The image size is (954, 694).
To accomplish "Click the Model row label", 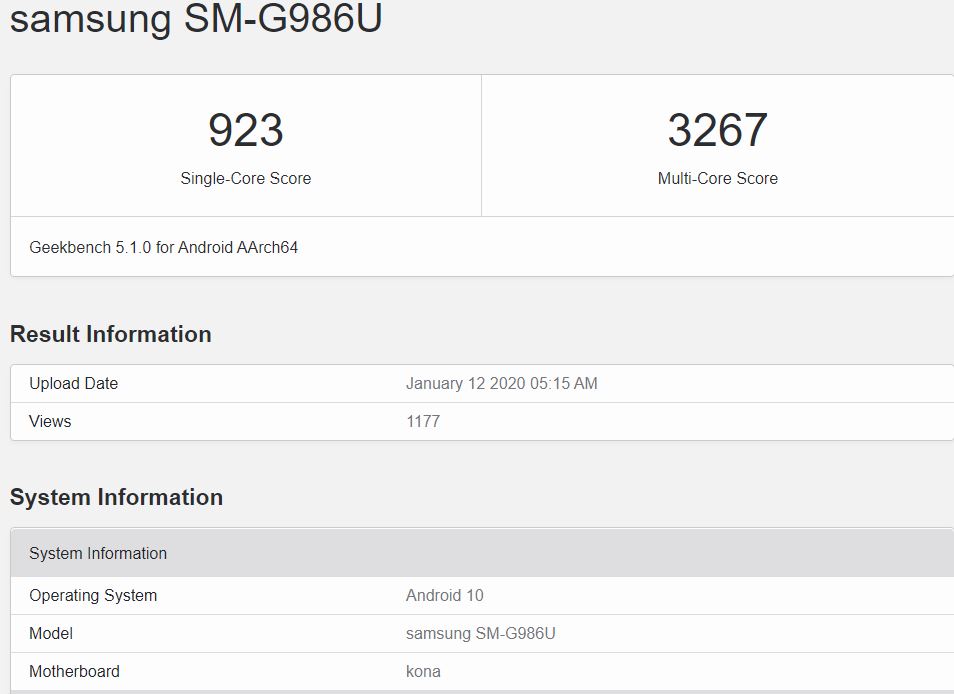I will click(x=51, y=633).
